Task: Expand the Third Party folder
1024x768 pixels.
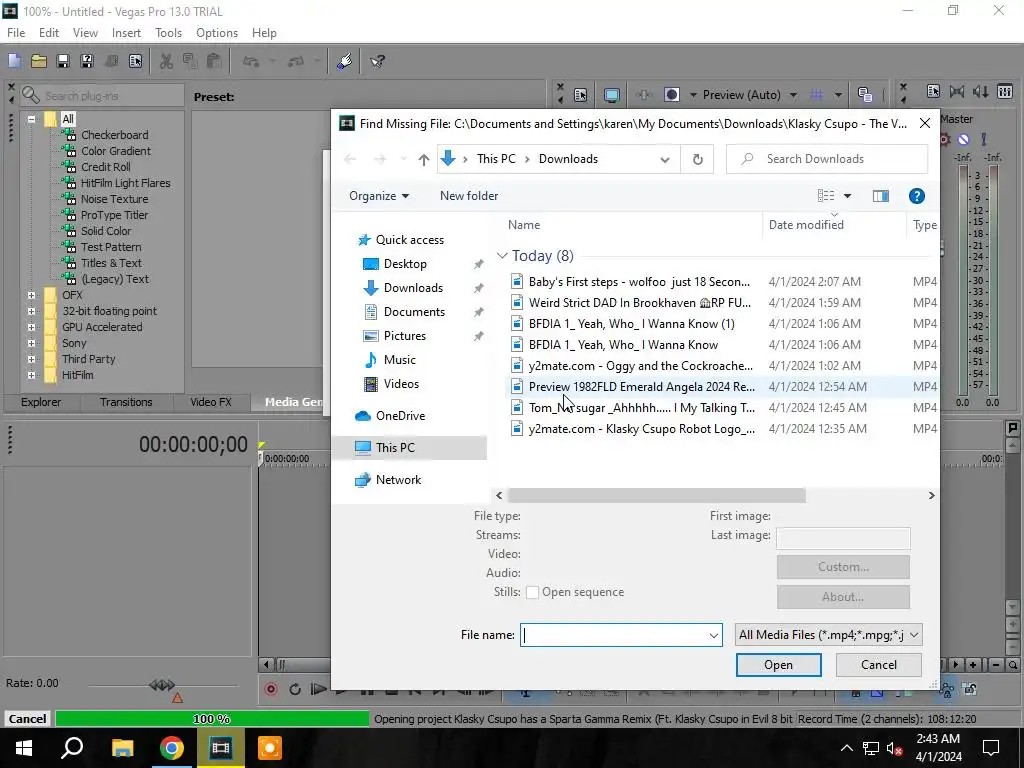Action: 31,359
